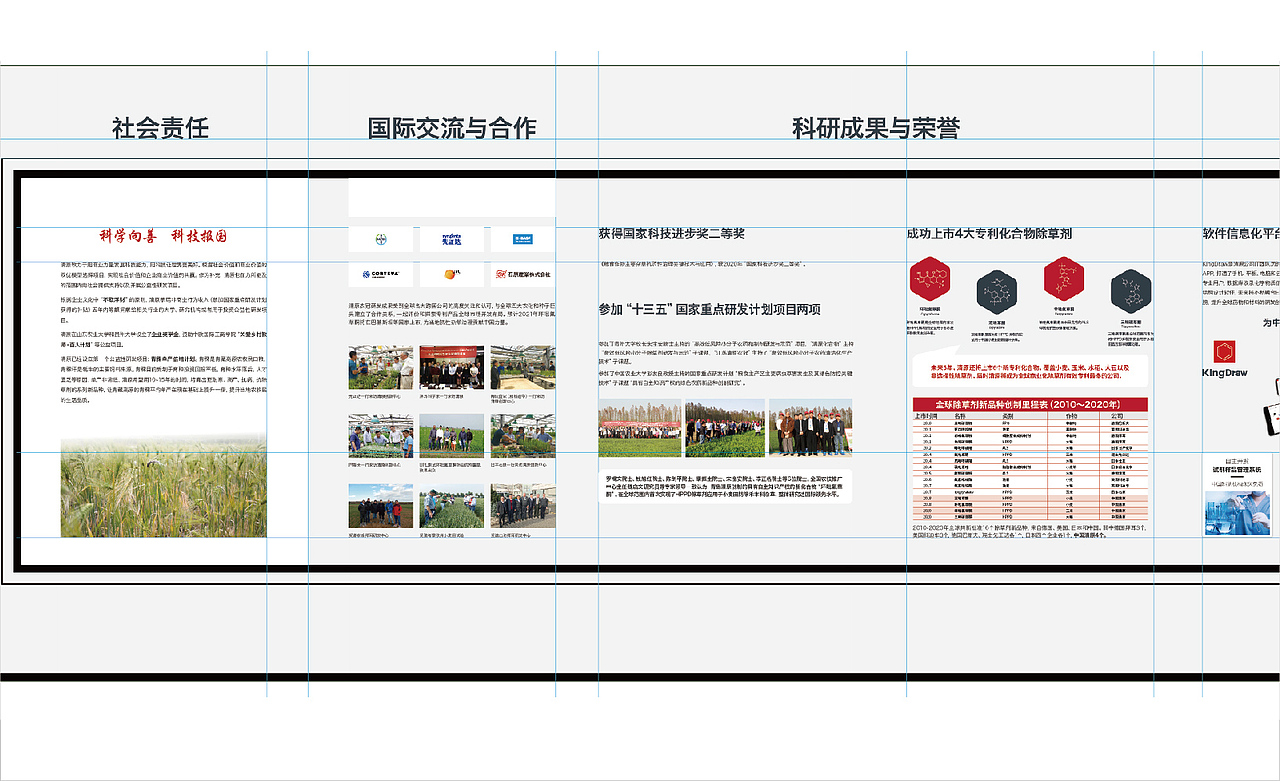Select the red hexagon molecule icon for 苯唑氟草酮
This screenshot has height=781, width=1280.
(x=1064, y=278)
